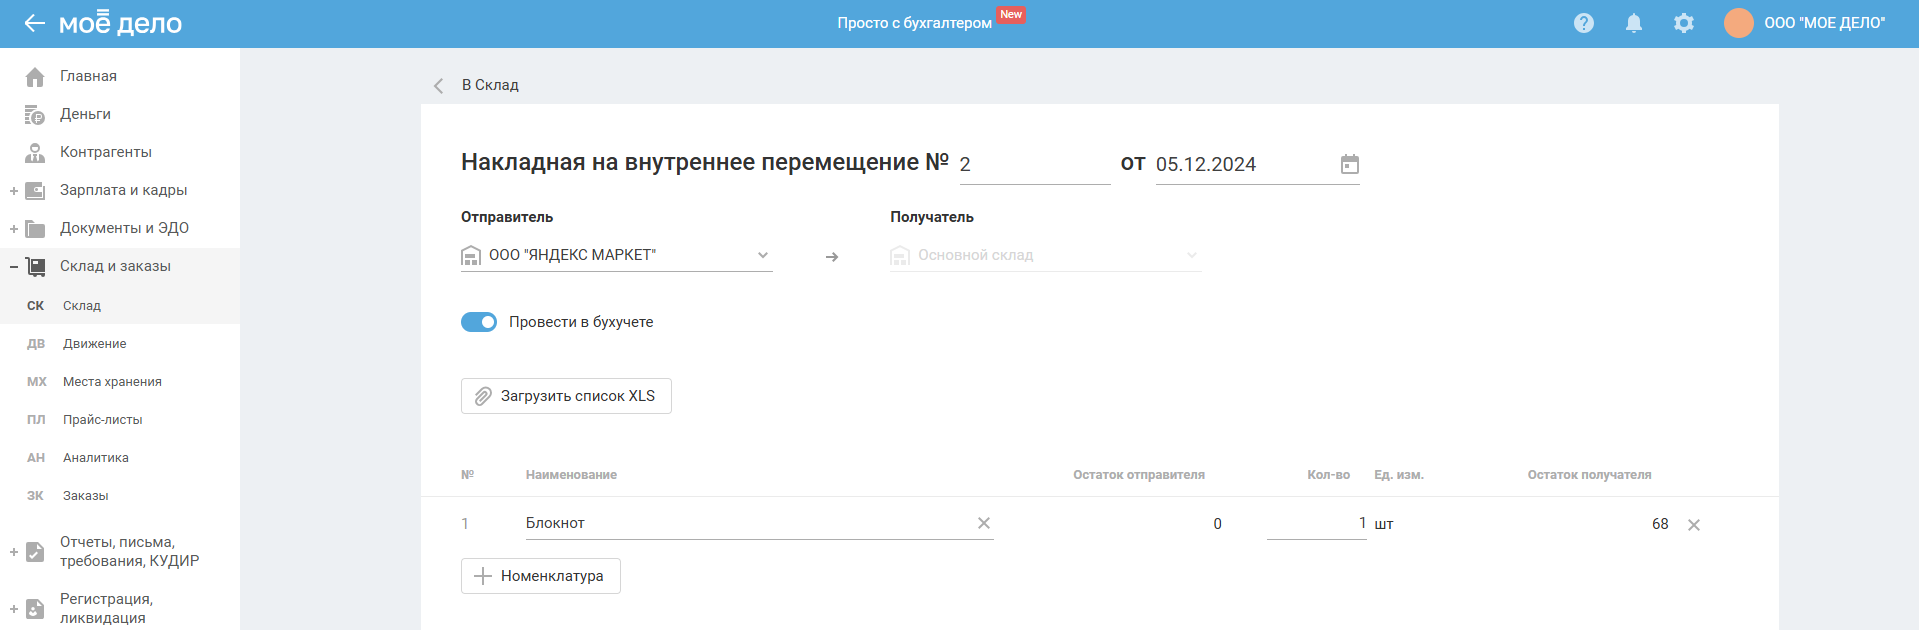Screen dimensions: 1919x630
Task: Open Движение submenu item
Action: coord(95,344)
